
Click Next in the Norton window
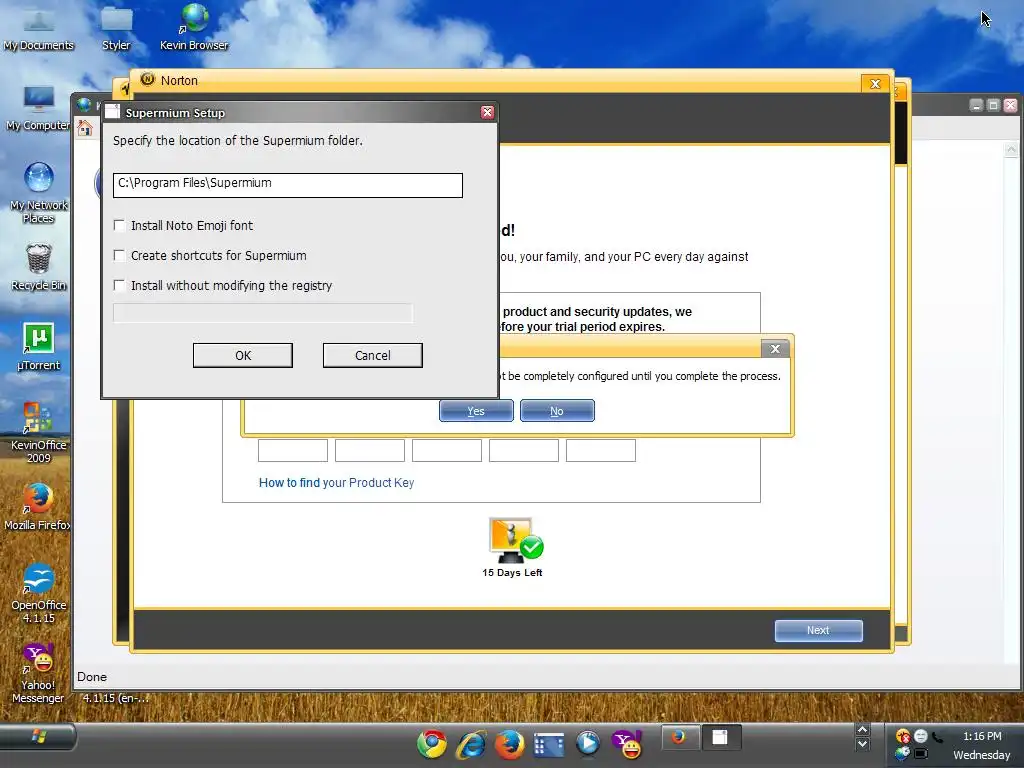[x=818, y=631]
